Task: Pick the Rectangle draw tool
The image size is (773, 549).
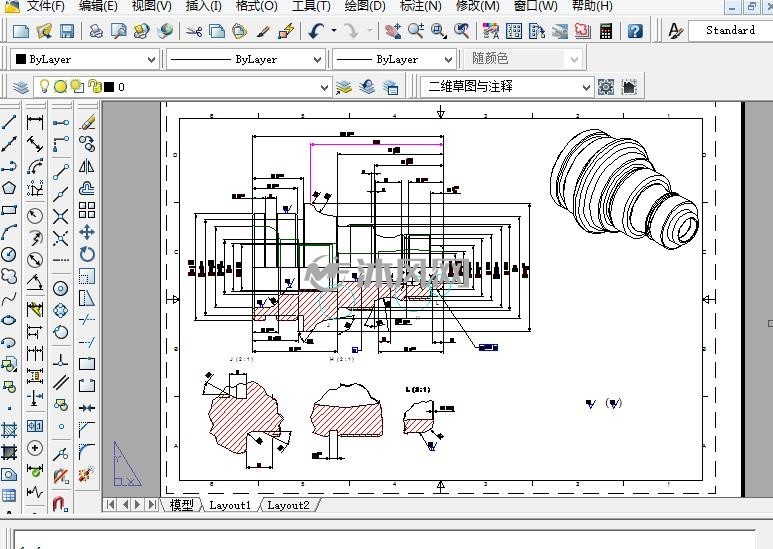Action: (x=9, y=210)
